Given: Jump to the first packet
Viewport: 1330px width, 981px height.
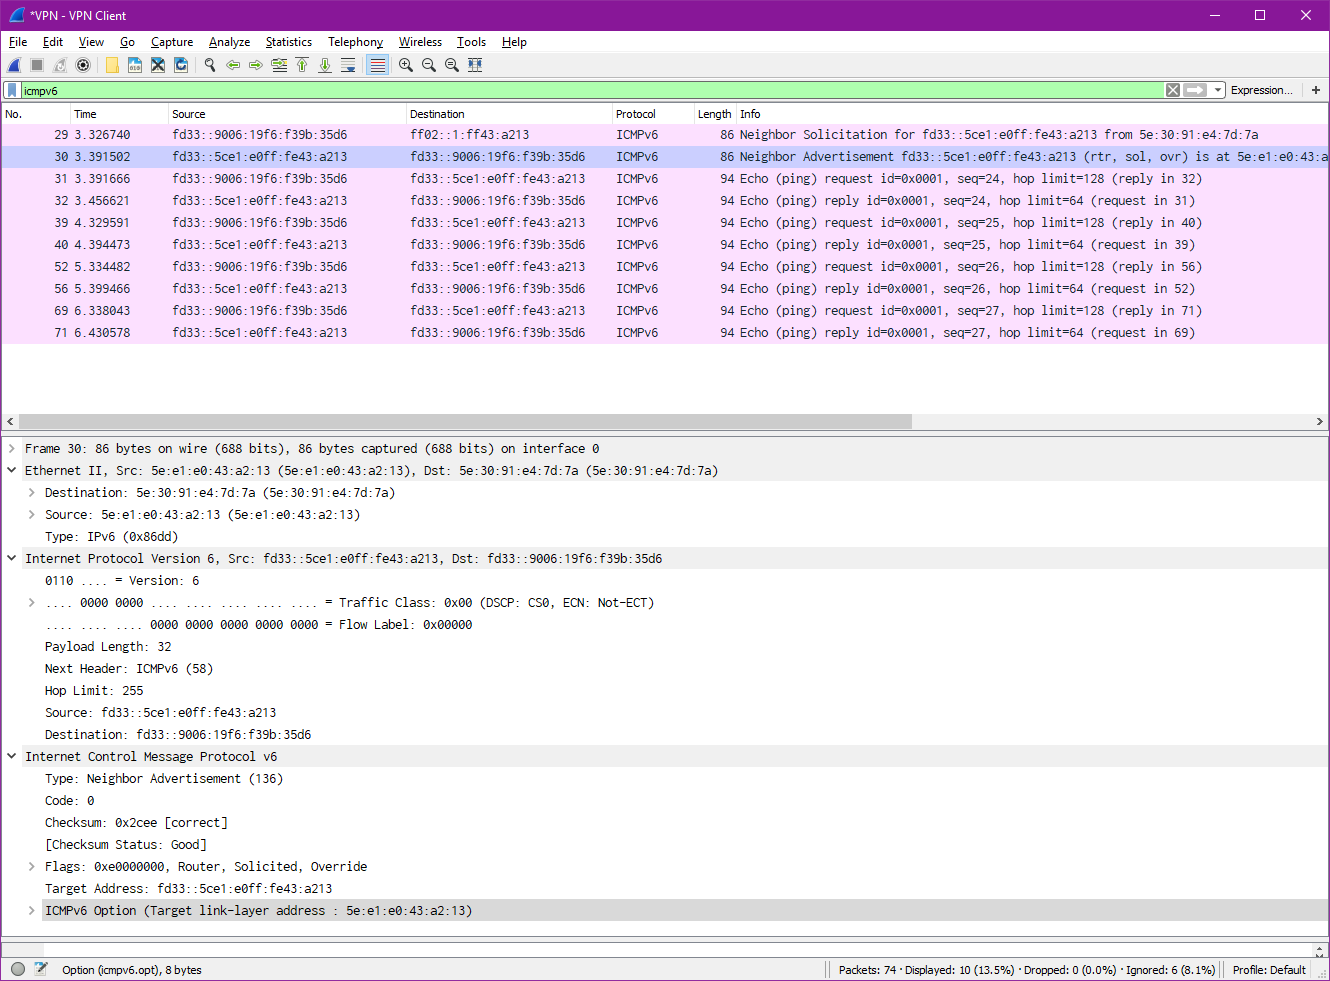Looking at the screenshot, I should [302, 65].
